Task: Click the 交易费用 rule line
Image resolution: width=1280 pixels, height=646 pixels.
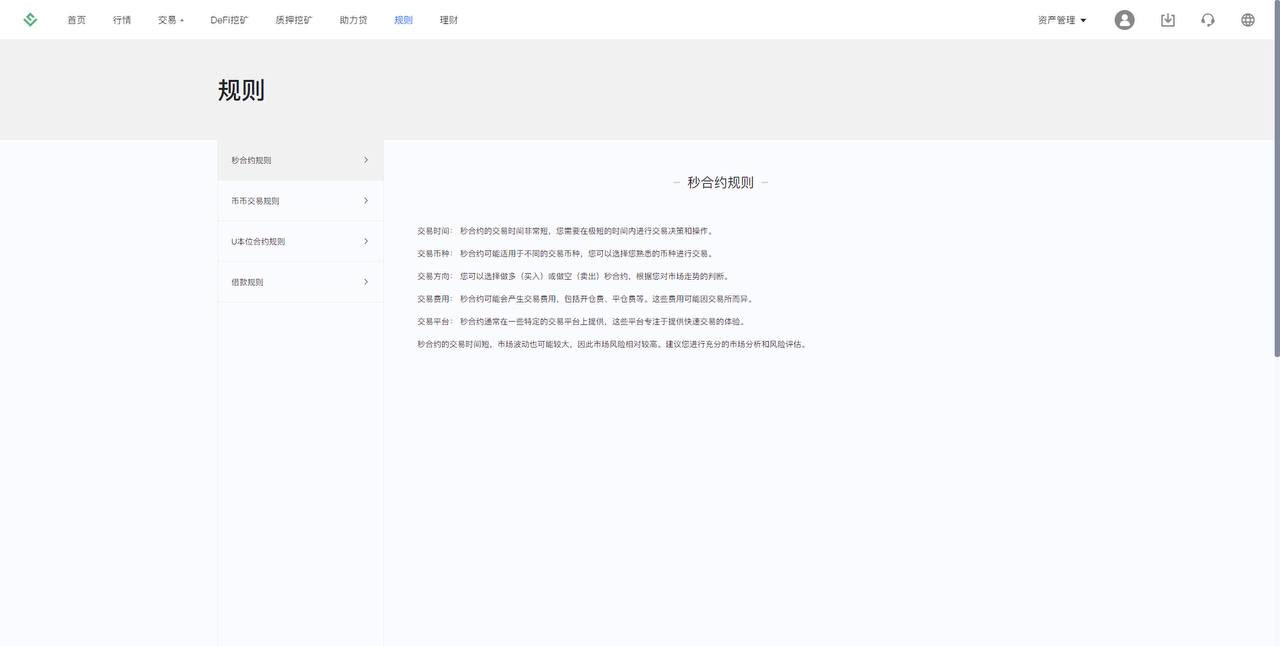Action: click(x=585, y=299)
